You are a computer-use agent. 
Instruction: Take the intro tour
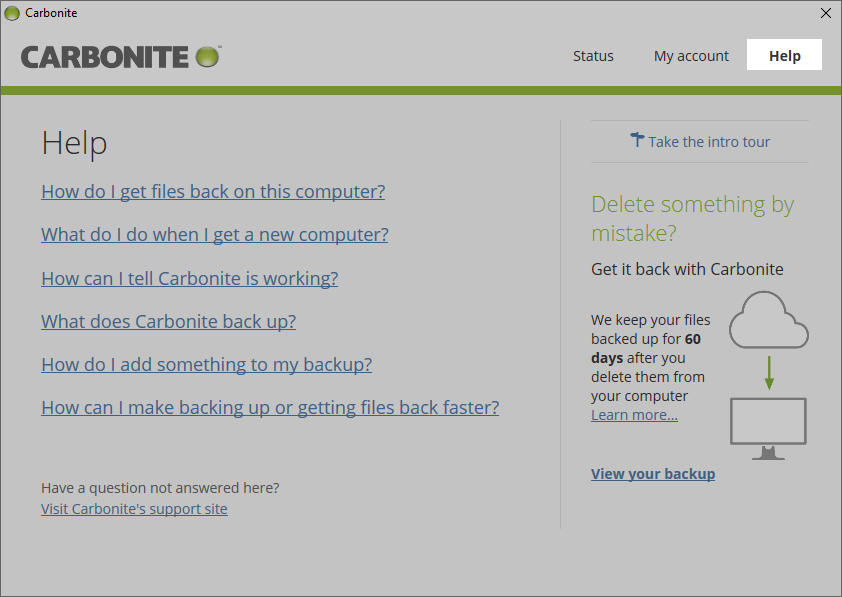709,142
